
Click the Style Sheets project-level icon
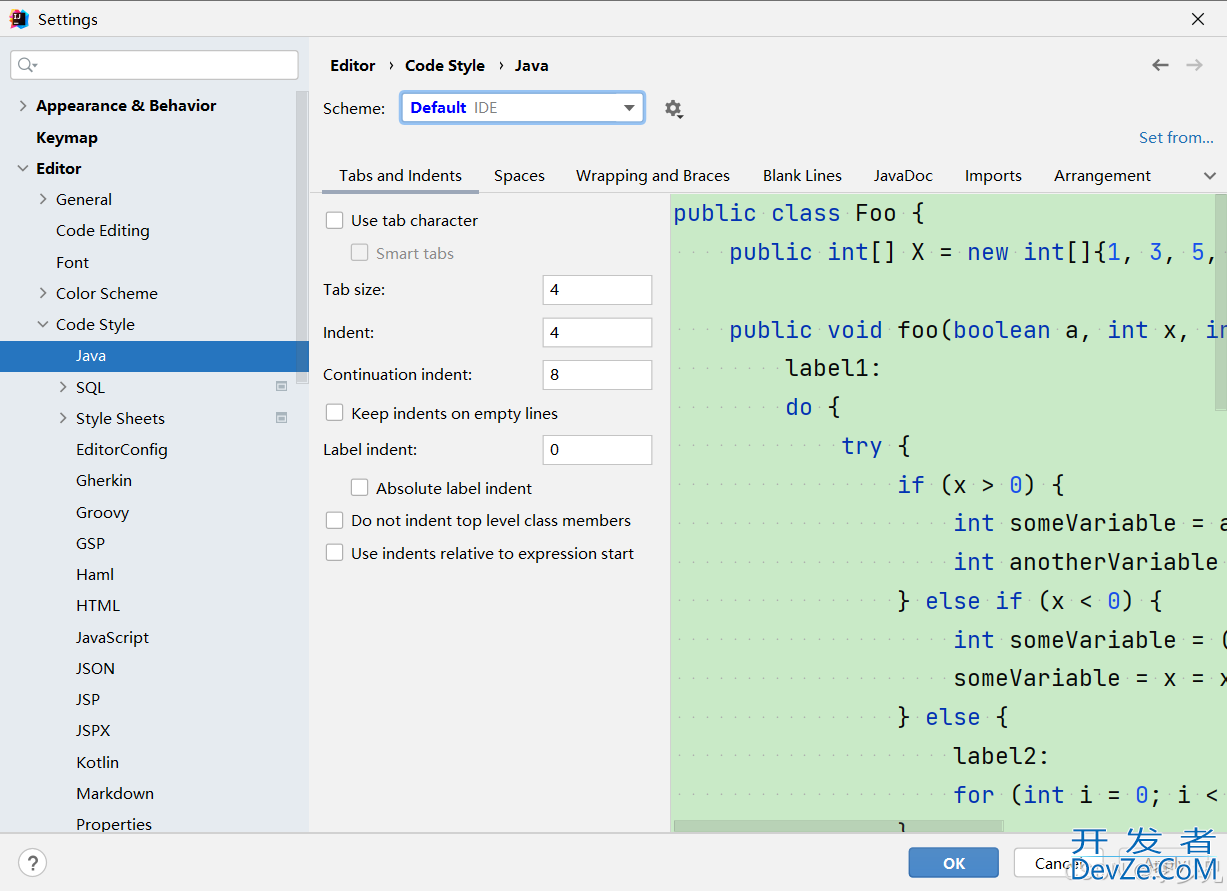[x=282, y=417]
